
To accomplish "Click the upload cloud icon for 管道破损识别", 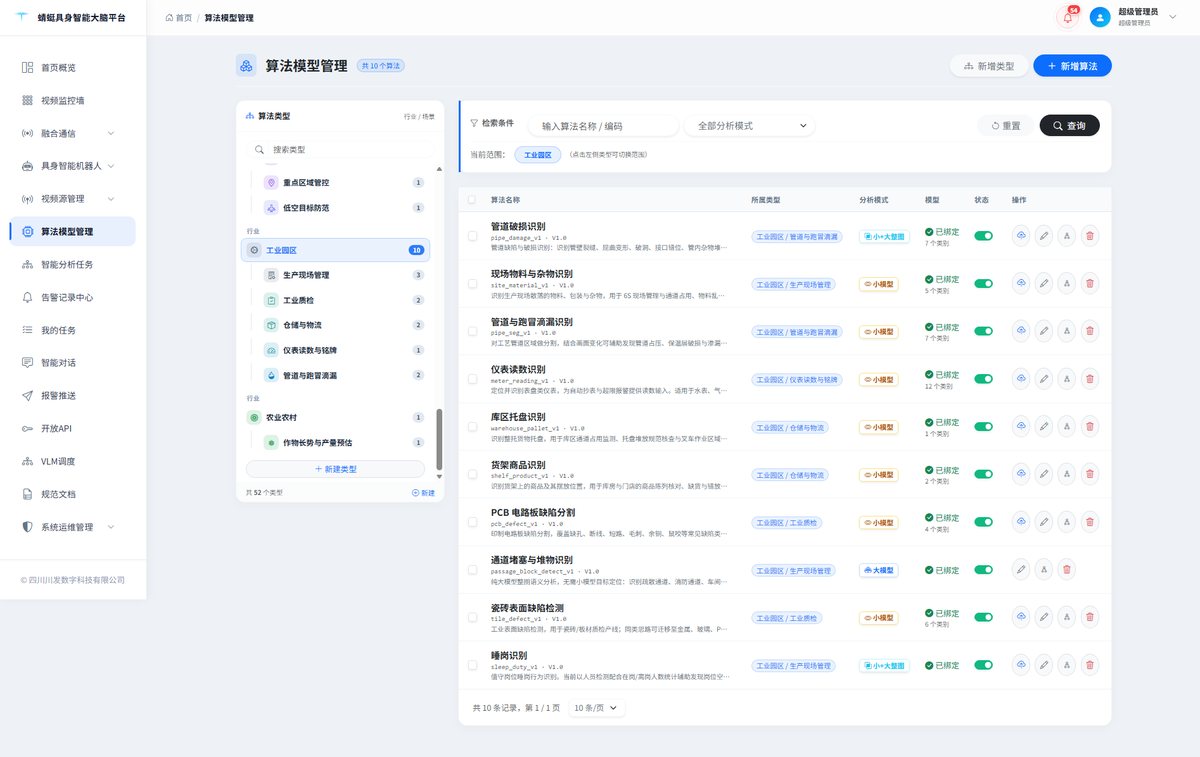I will pos(1021,236).
